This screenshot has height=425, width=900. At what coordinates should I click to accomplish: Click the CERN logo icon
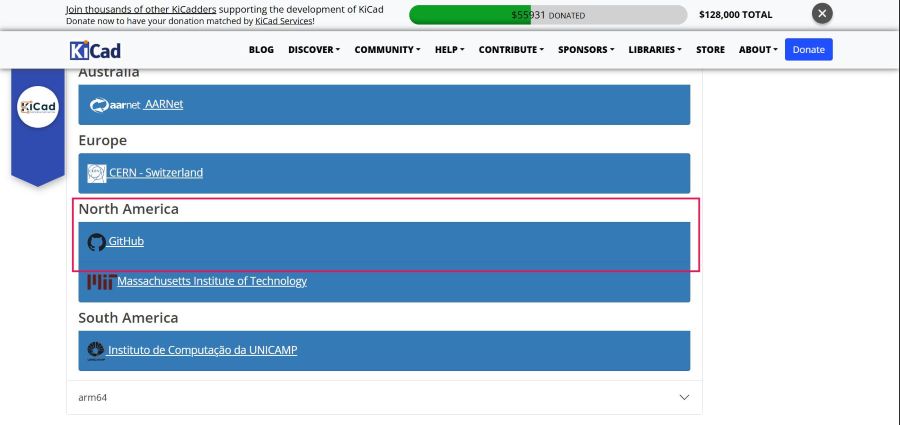click(97, 173)
